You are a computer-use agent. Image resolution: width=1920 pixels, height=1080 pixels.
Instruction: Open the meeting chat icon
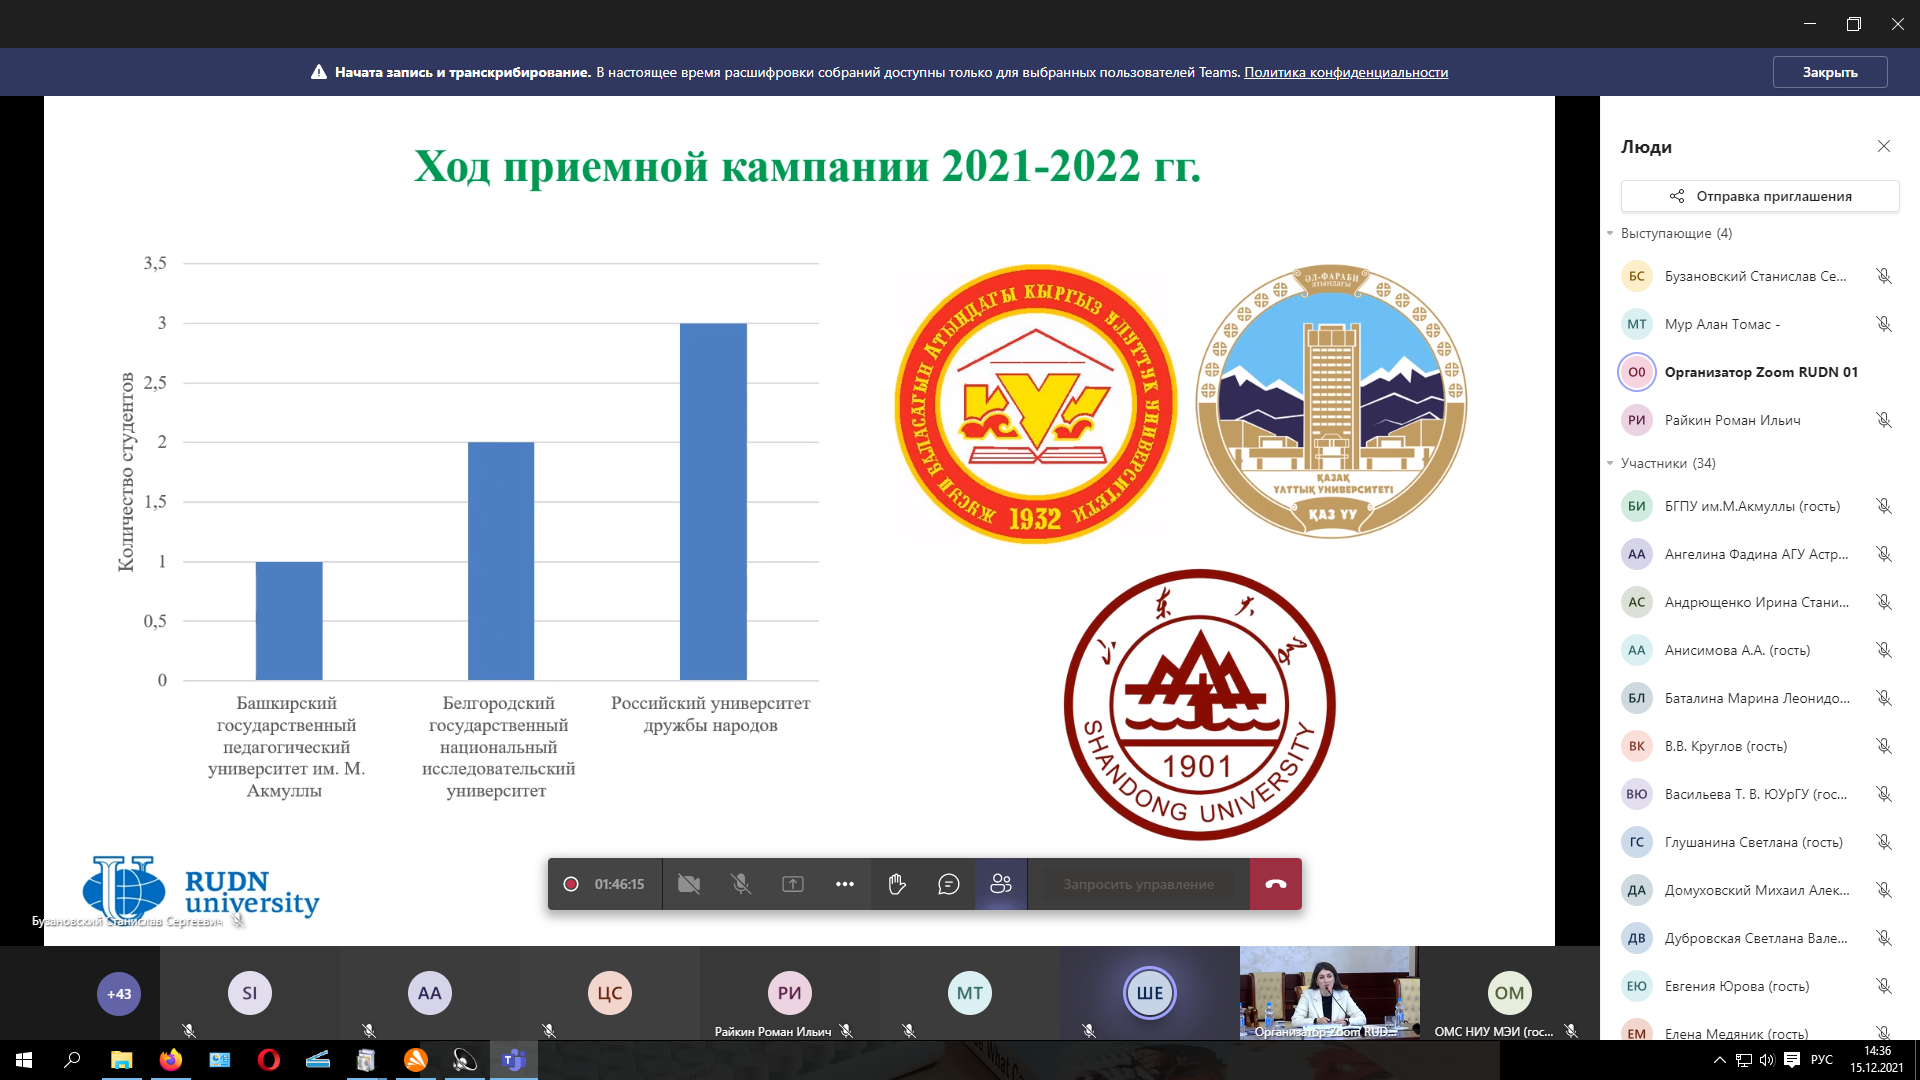pos(949,884)
